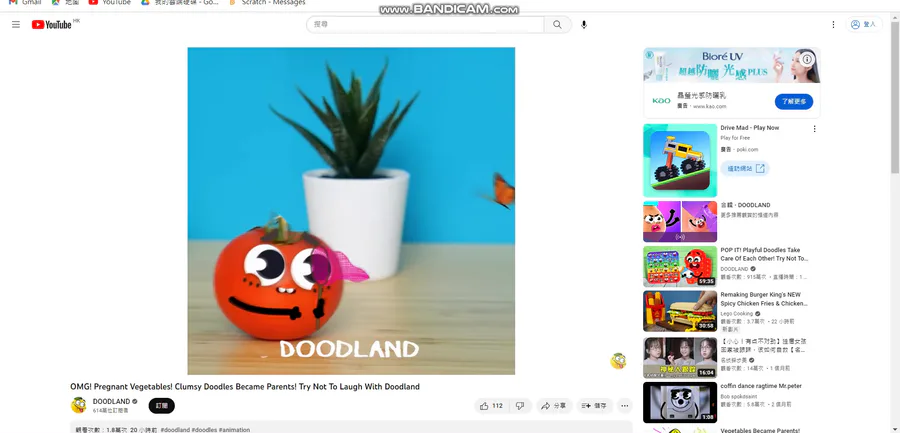Open the www.kao.com ad link

[709, 106]
